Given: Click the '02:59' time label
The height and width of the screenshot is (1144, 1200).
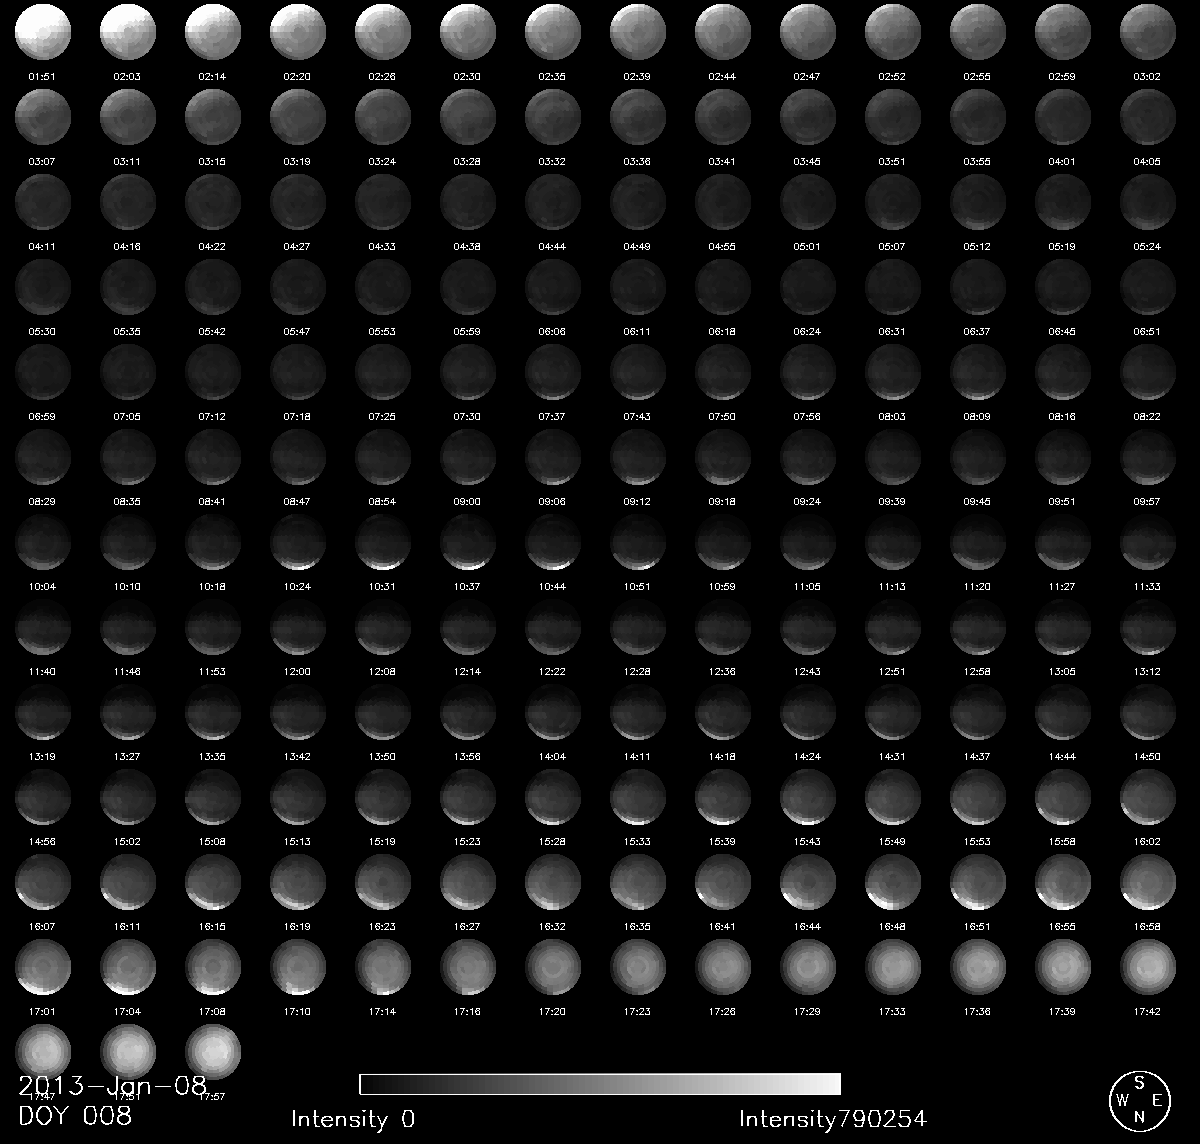Looking at the screenshot, I should click(x=1062, y=76).
